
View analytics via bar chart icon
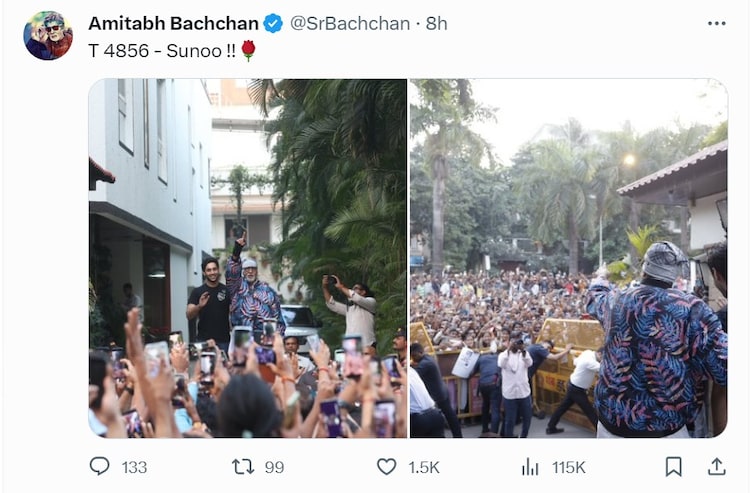(530, 467)
